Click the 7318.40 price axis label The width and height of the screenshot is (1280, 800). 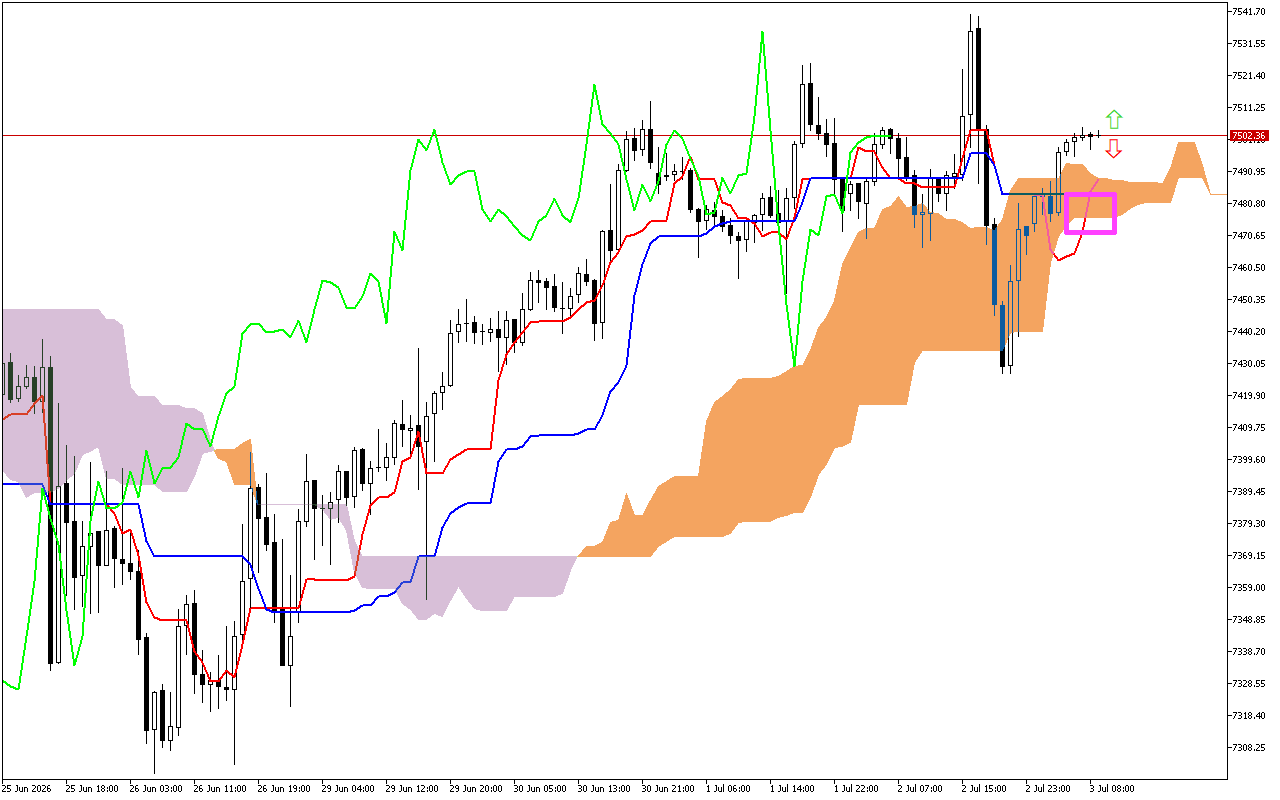point(1249,716)
